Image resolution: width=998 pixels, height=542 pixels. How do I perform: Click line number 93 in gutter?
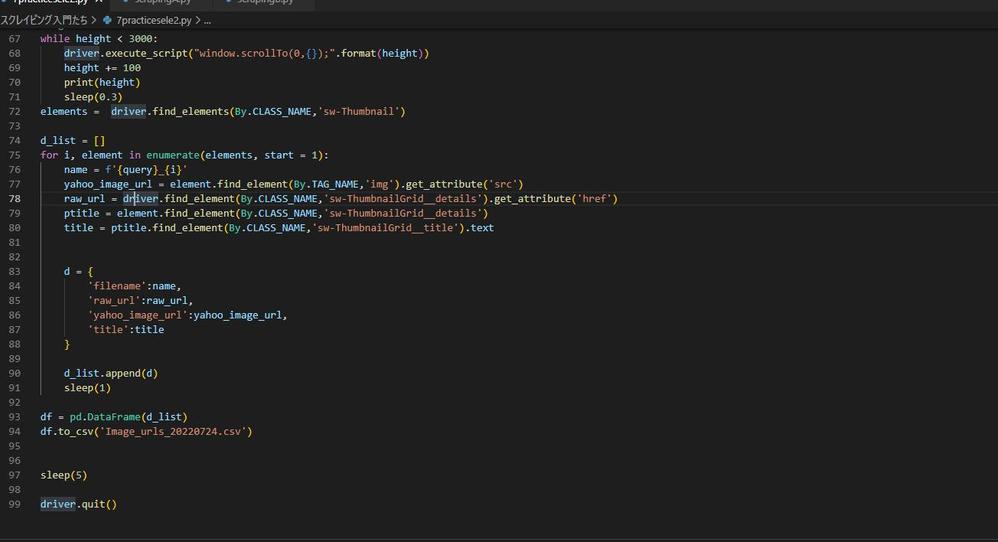(15, 417)
